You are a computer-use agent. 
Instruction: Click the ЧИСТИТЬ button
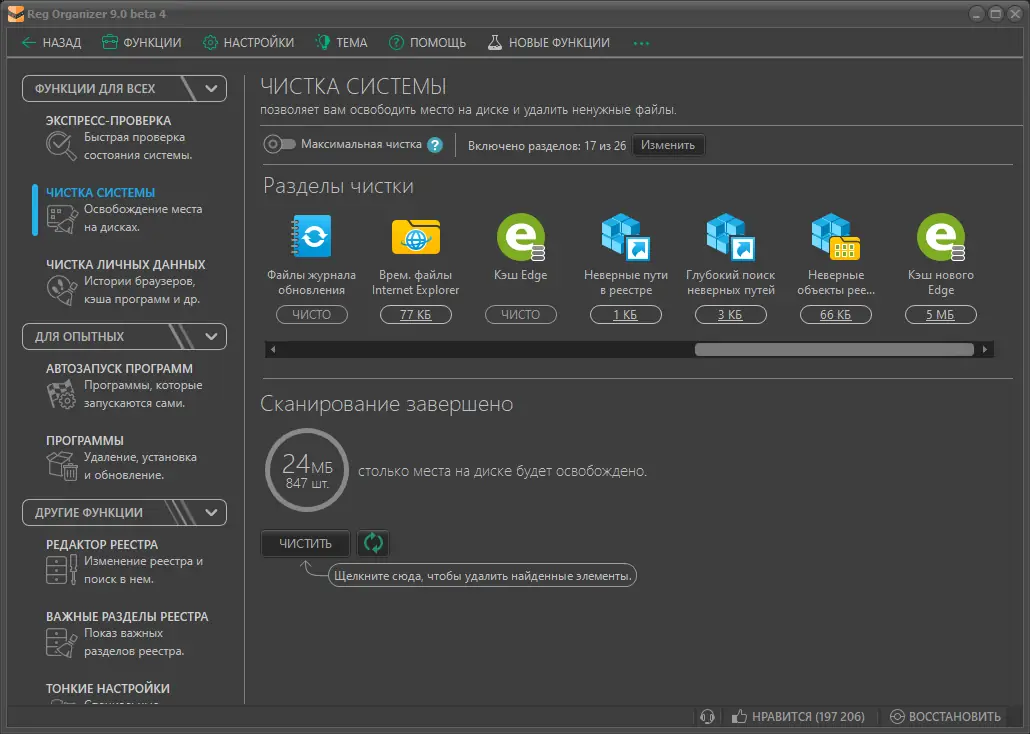click(305, 543)
